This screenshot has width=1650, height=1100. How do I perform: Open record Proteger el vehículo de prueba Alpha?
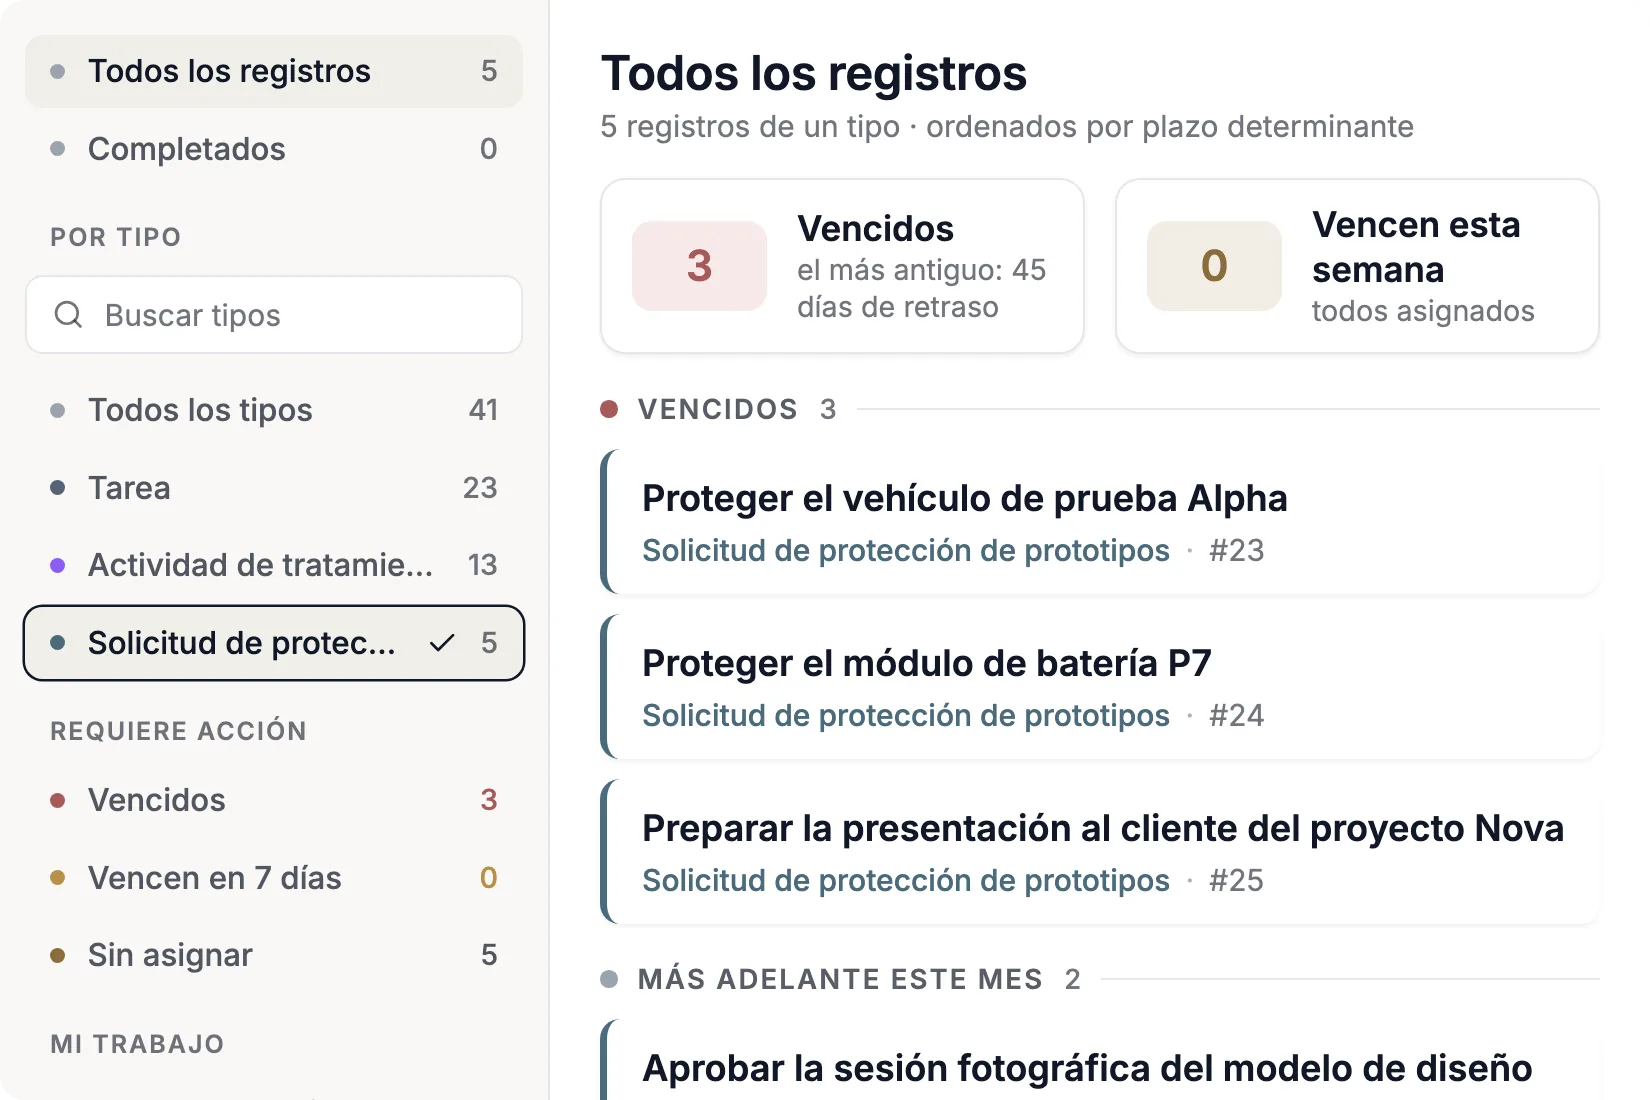[x=1100, y=522]
